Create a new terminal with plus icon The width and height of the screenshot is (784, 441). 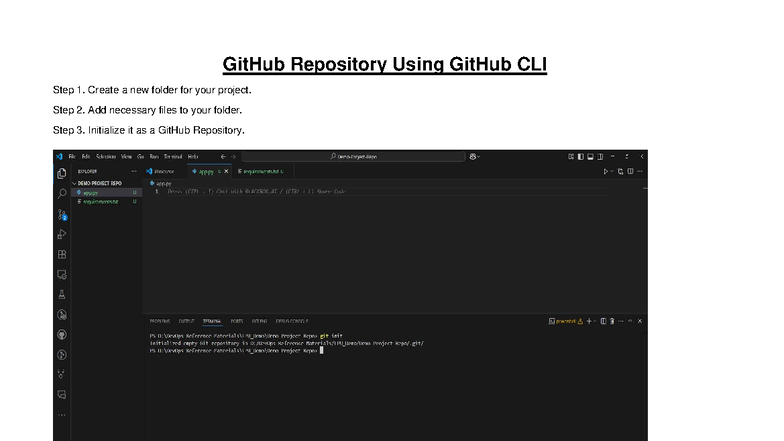click(x=589, y=322)
